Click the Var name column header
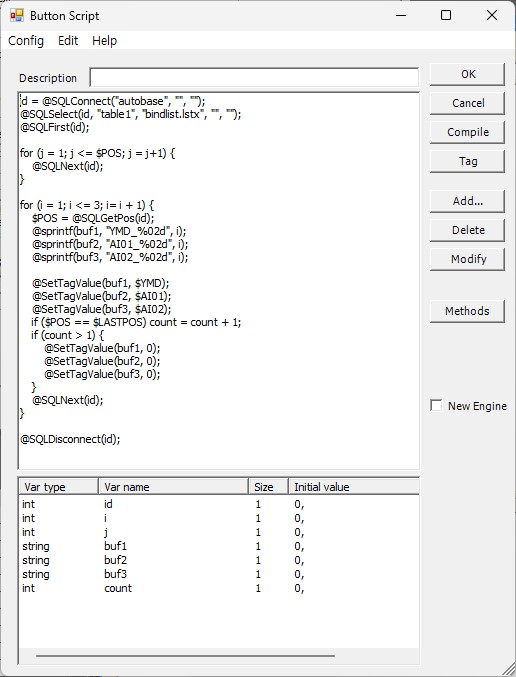The image size is (516, 677). click(x=174, y=487)
